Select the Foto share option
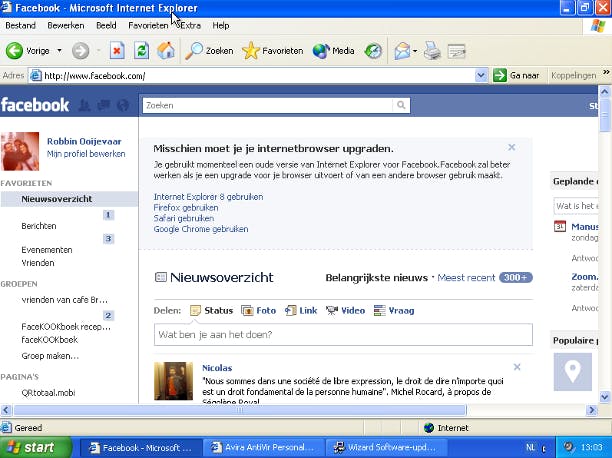The image size is (612, 458). coord(258,310)
